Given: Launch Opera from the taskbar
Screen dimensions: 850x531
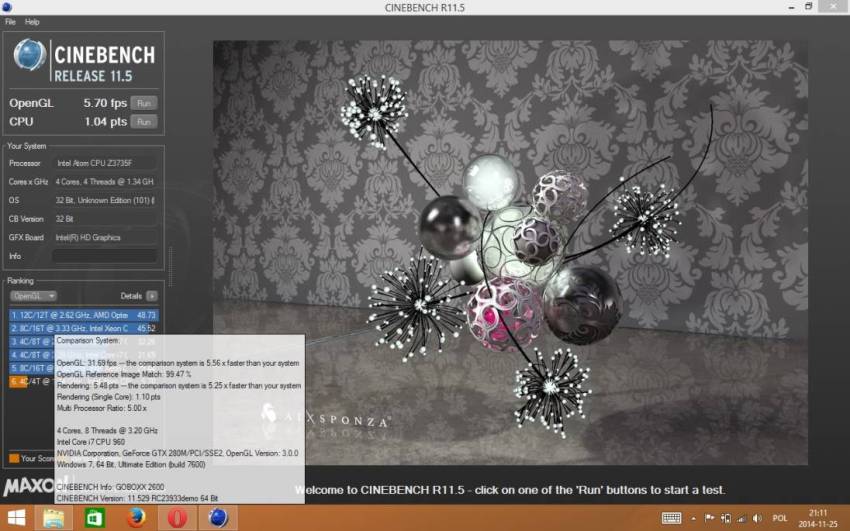Looking at the screenshot, I should tap(177, 518).
